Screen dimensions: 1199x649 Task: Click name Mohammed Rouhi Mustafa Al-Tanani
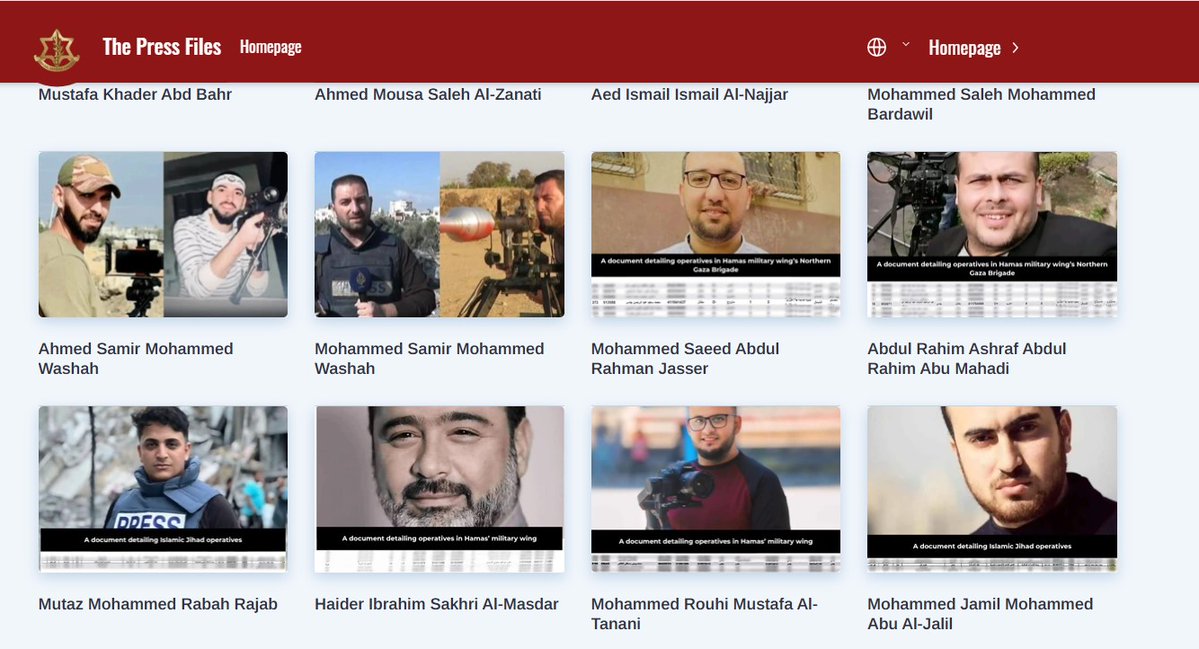pyautogui.click(x=704, y=614)
